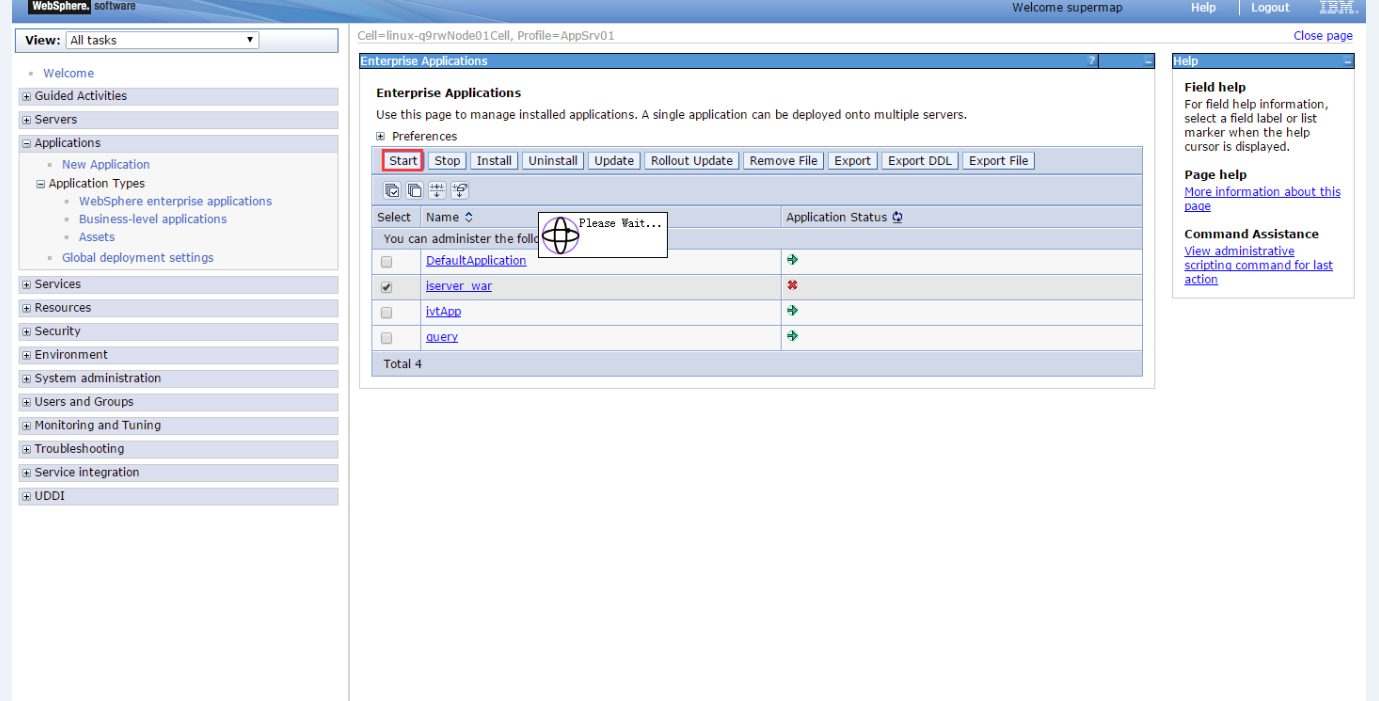Viewport: 1379px width, 701px height.
Task: Open Help in the top banner
Action: click(1203, 8)
